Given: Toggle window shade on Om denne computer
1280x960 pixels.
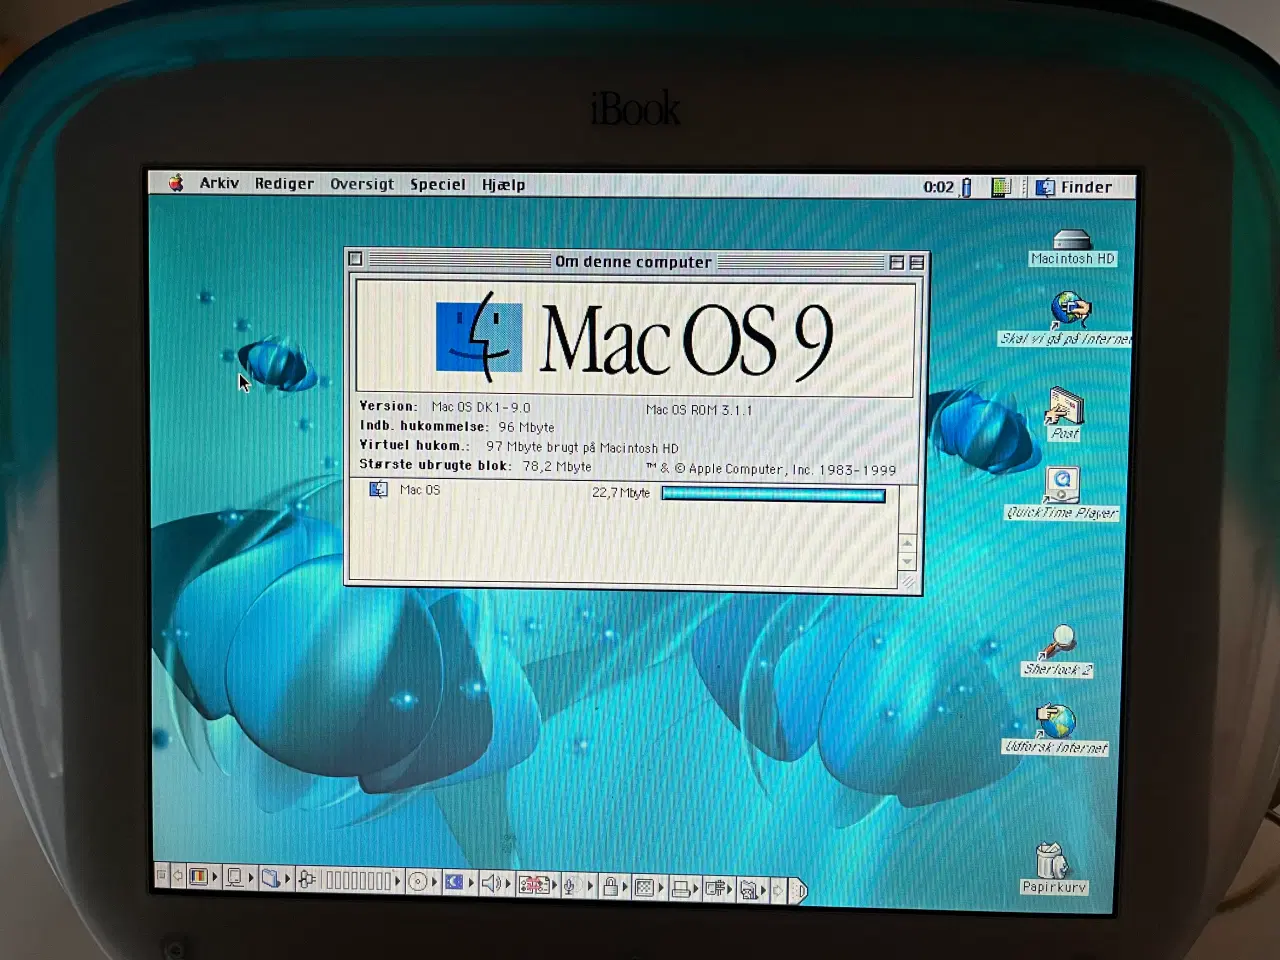Looking at the screenshot, I should 916,262.
